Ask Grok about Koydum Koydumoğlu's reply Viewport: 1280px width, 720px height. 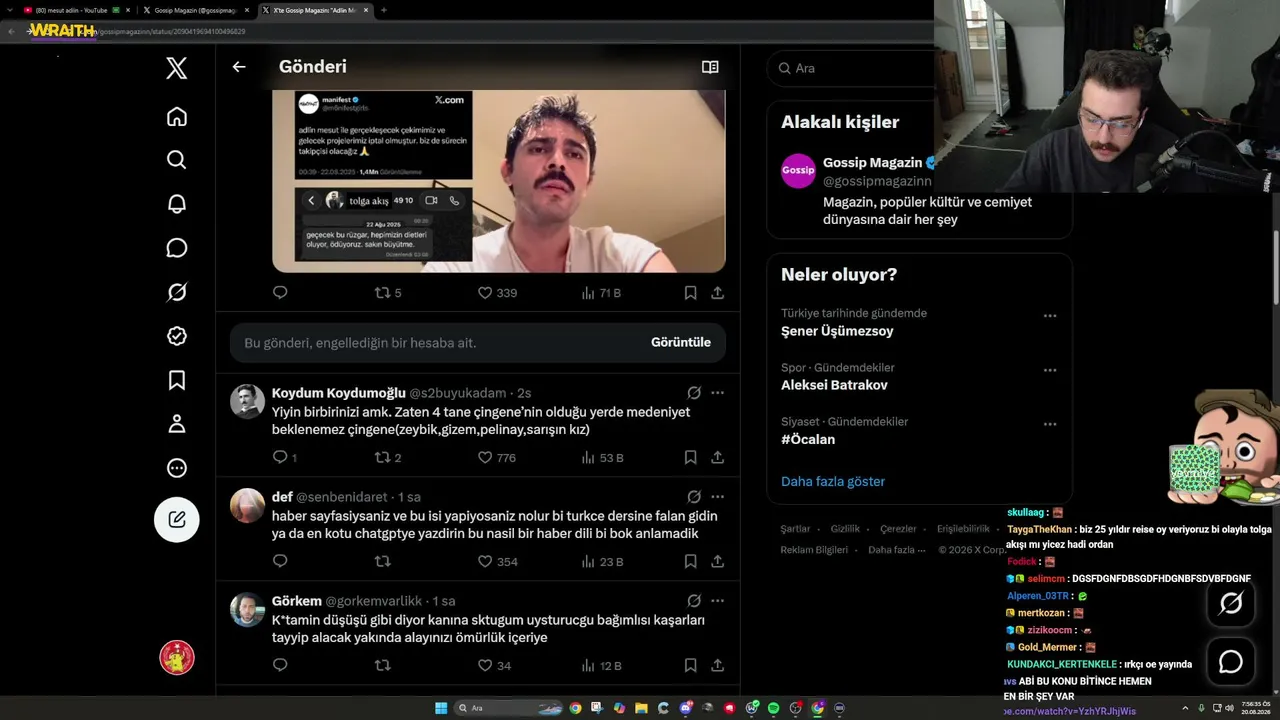point(694,393)
